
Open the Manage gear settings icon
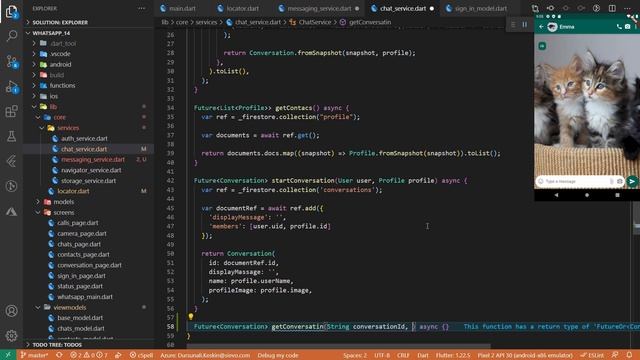tap(11, 336)
